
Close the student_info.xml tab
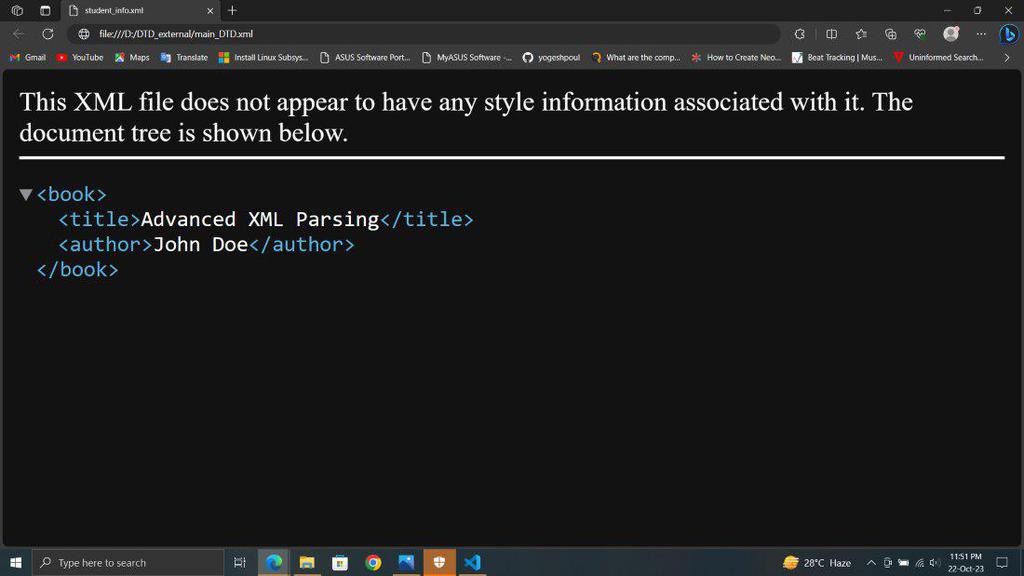(210, 10)
